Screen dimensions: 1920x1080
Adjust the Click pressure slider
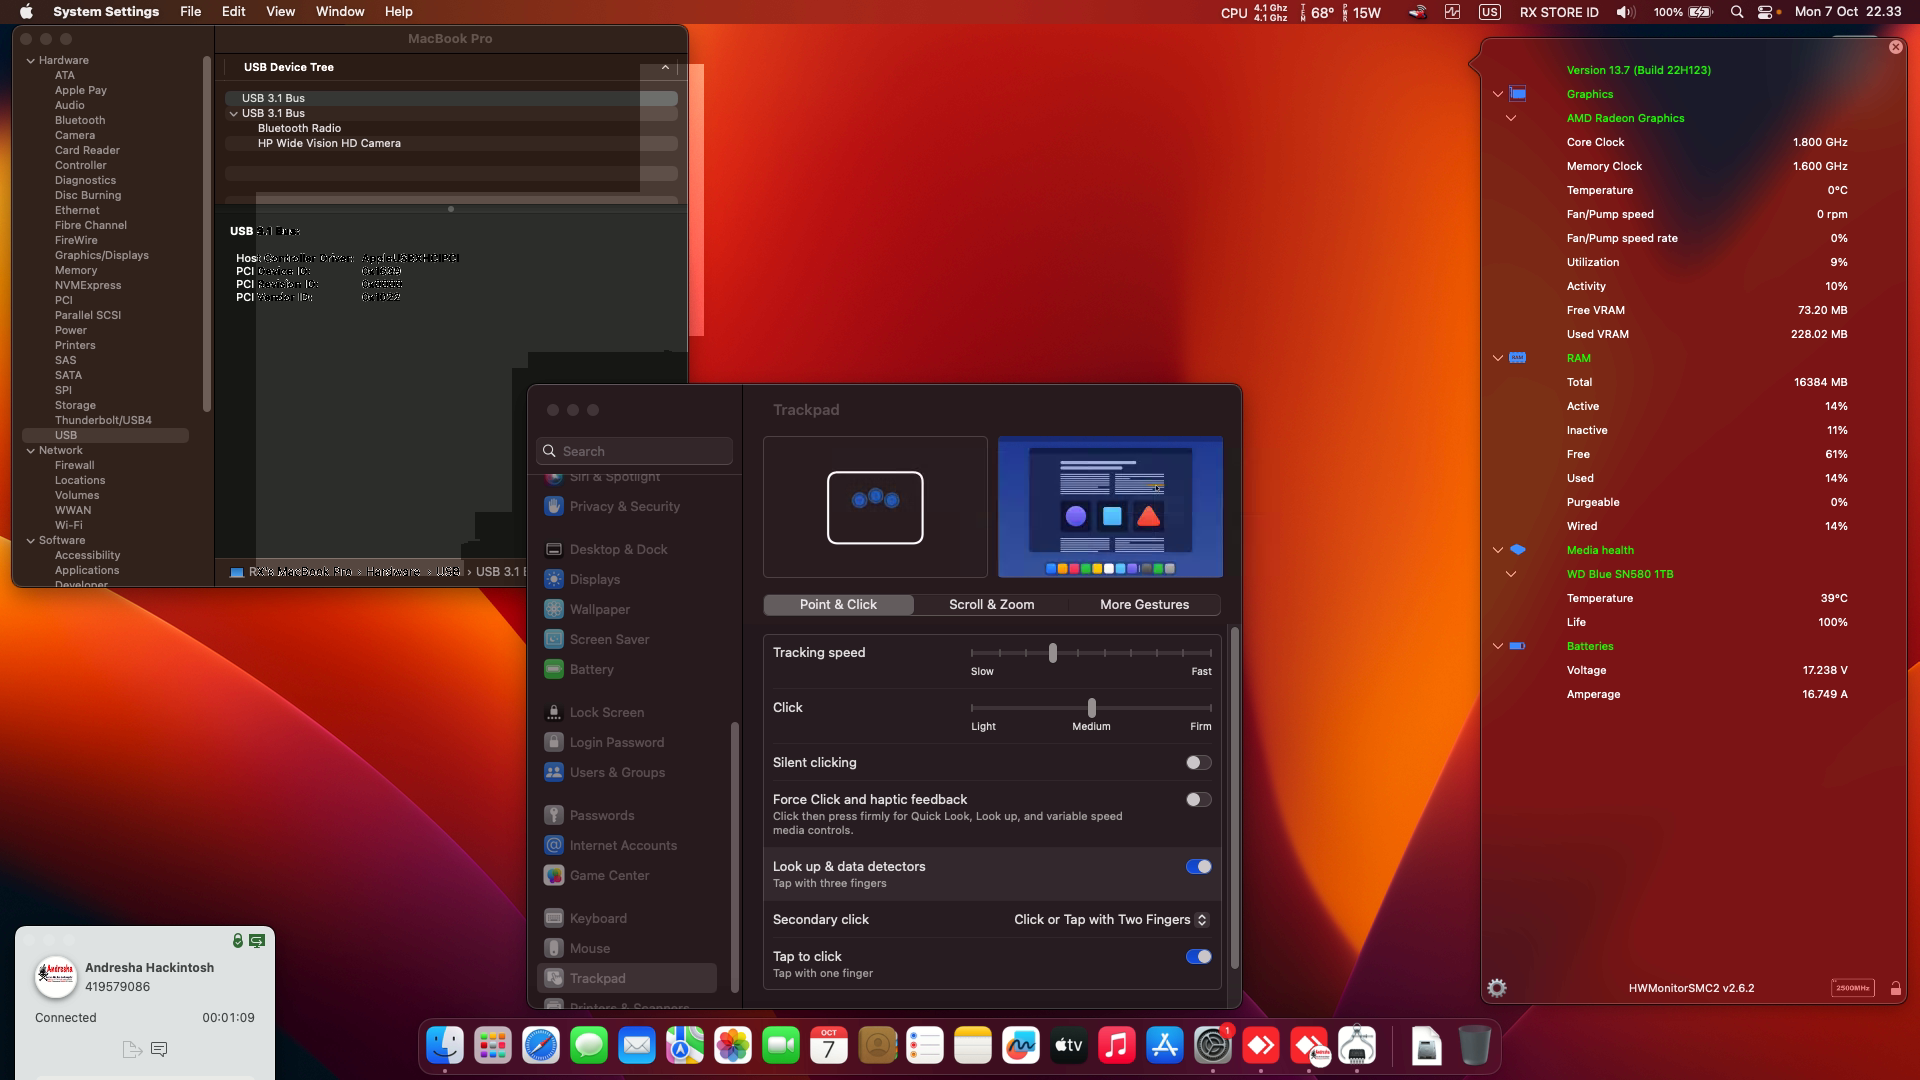(x=1091, y=708)
